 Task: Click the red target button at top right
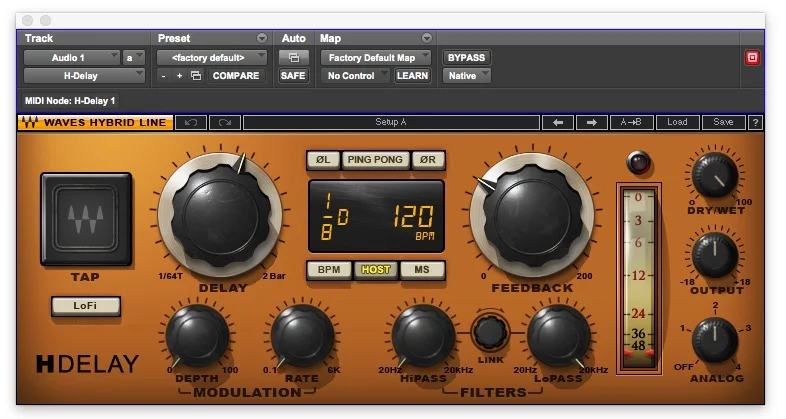(752, 58)
